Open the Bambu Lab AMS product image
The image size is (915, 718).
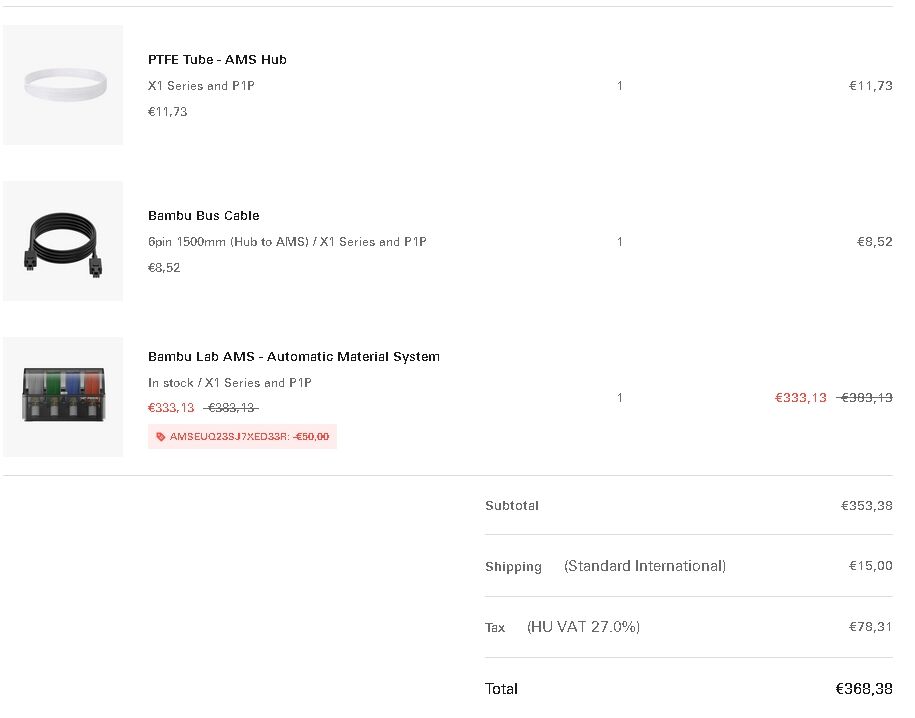63,396
